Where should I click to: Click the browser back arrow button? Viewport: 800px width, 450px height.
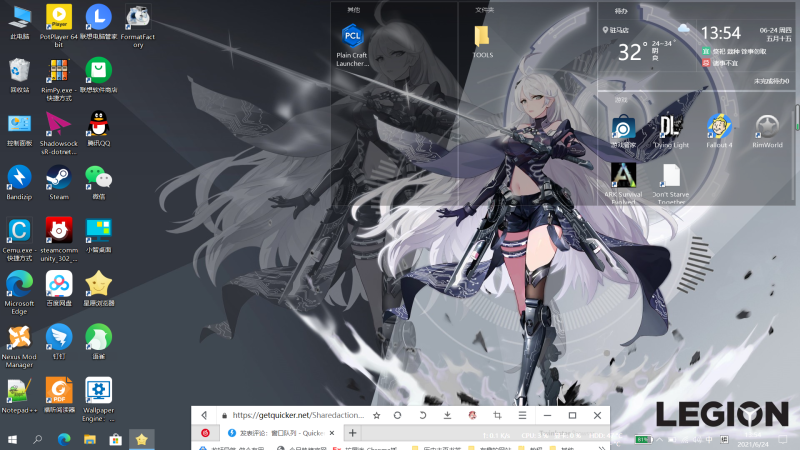pyautogui.click(x=205, y=415)
